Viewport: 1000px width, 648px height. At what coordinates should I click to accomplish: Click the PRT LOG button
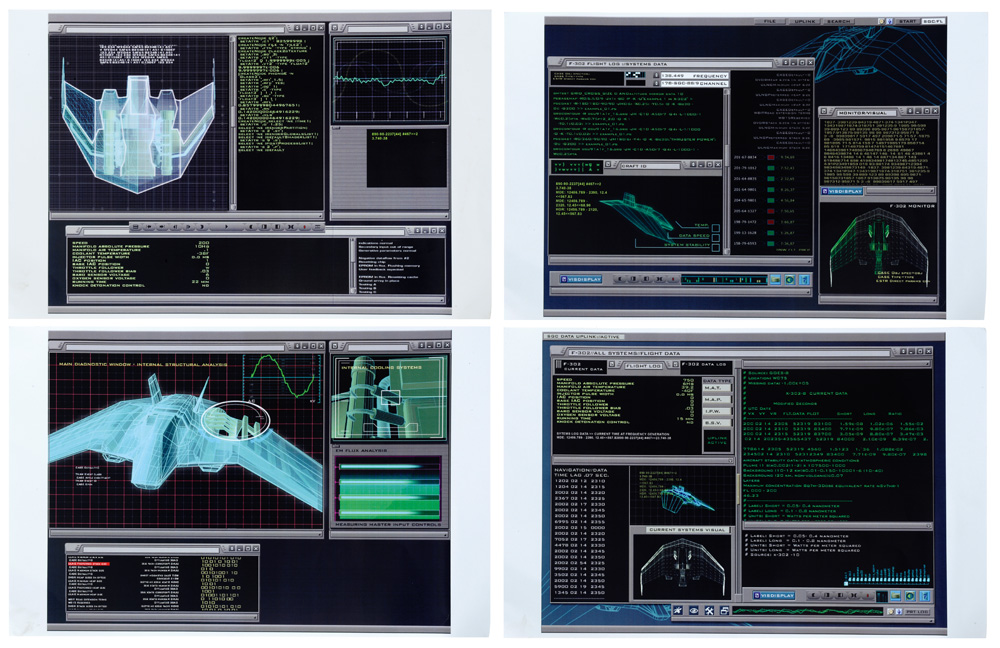click(916, 612)
